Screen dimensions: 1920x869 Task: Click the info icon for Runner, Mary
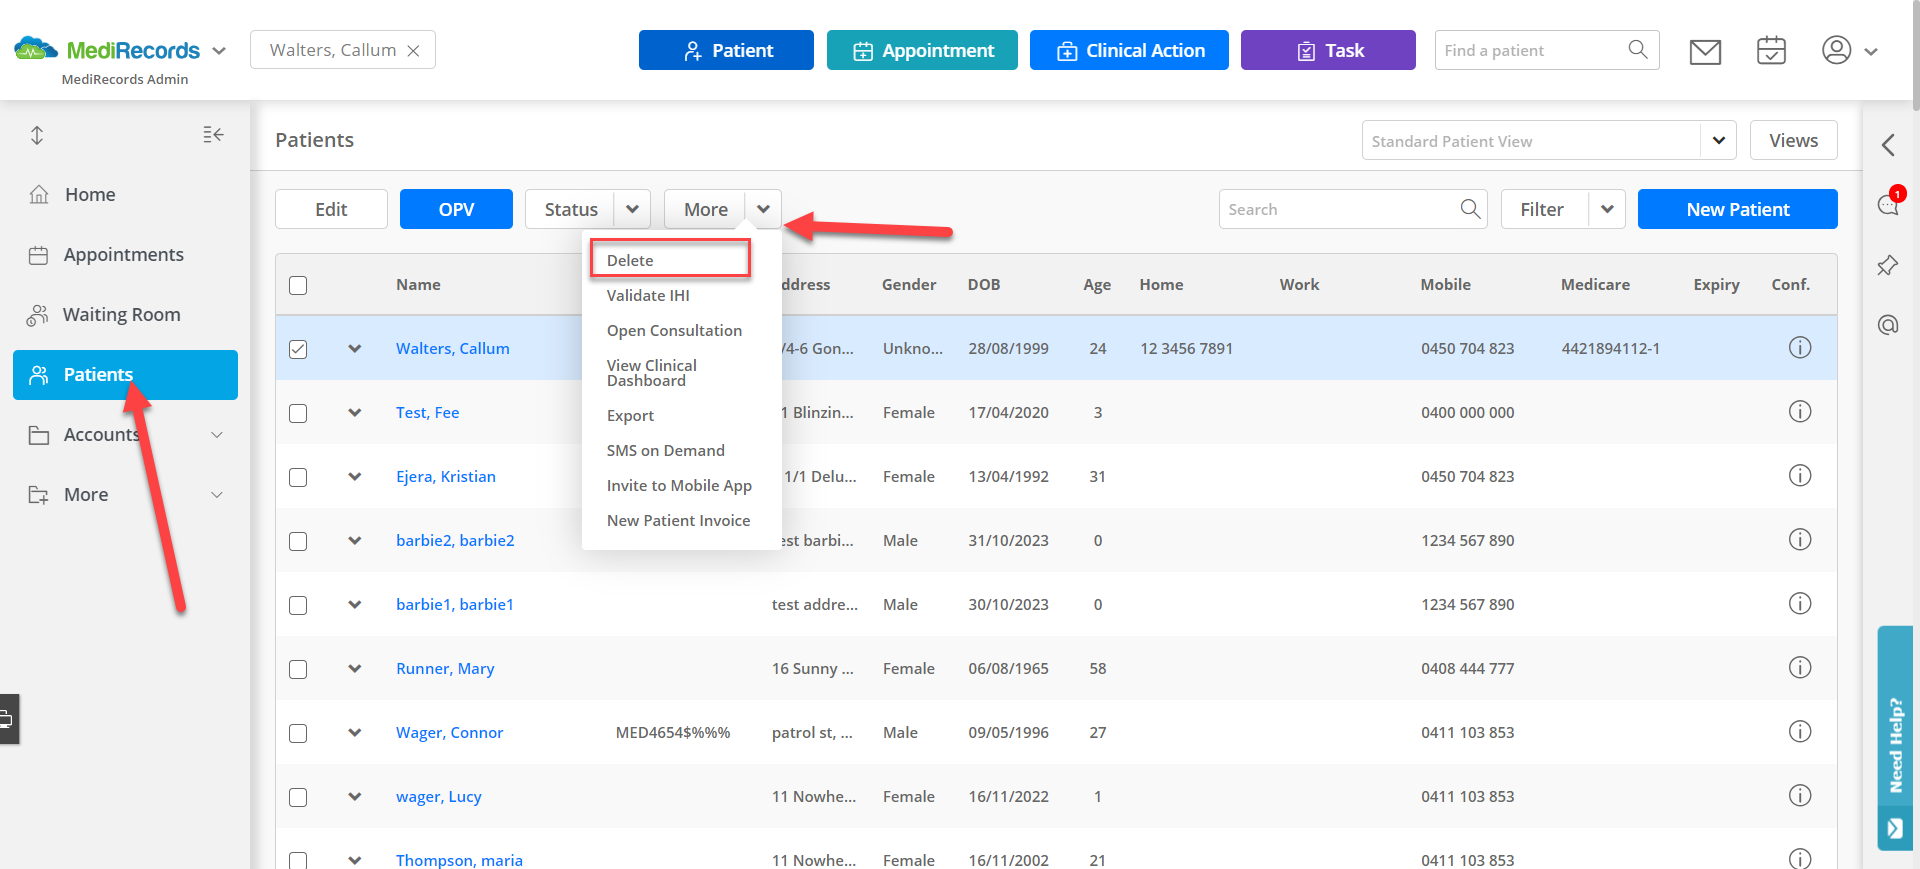tap(1800, 667)
